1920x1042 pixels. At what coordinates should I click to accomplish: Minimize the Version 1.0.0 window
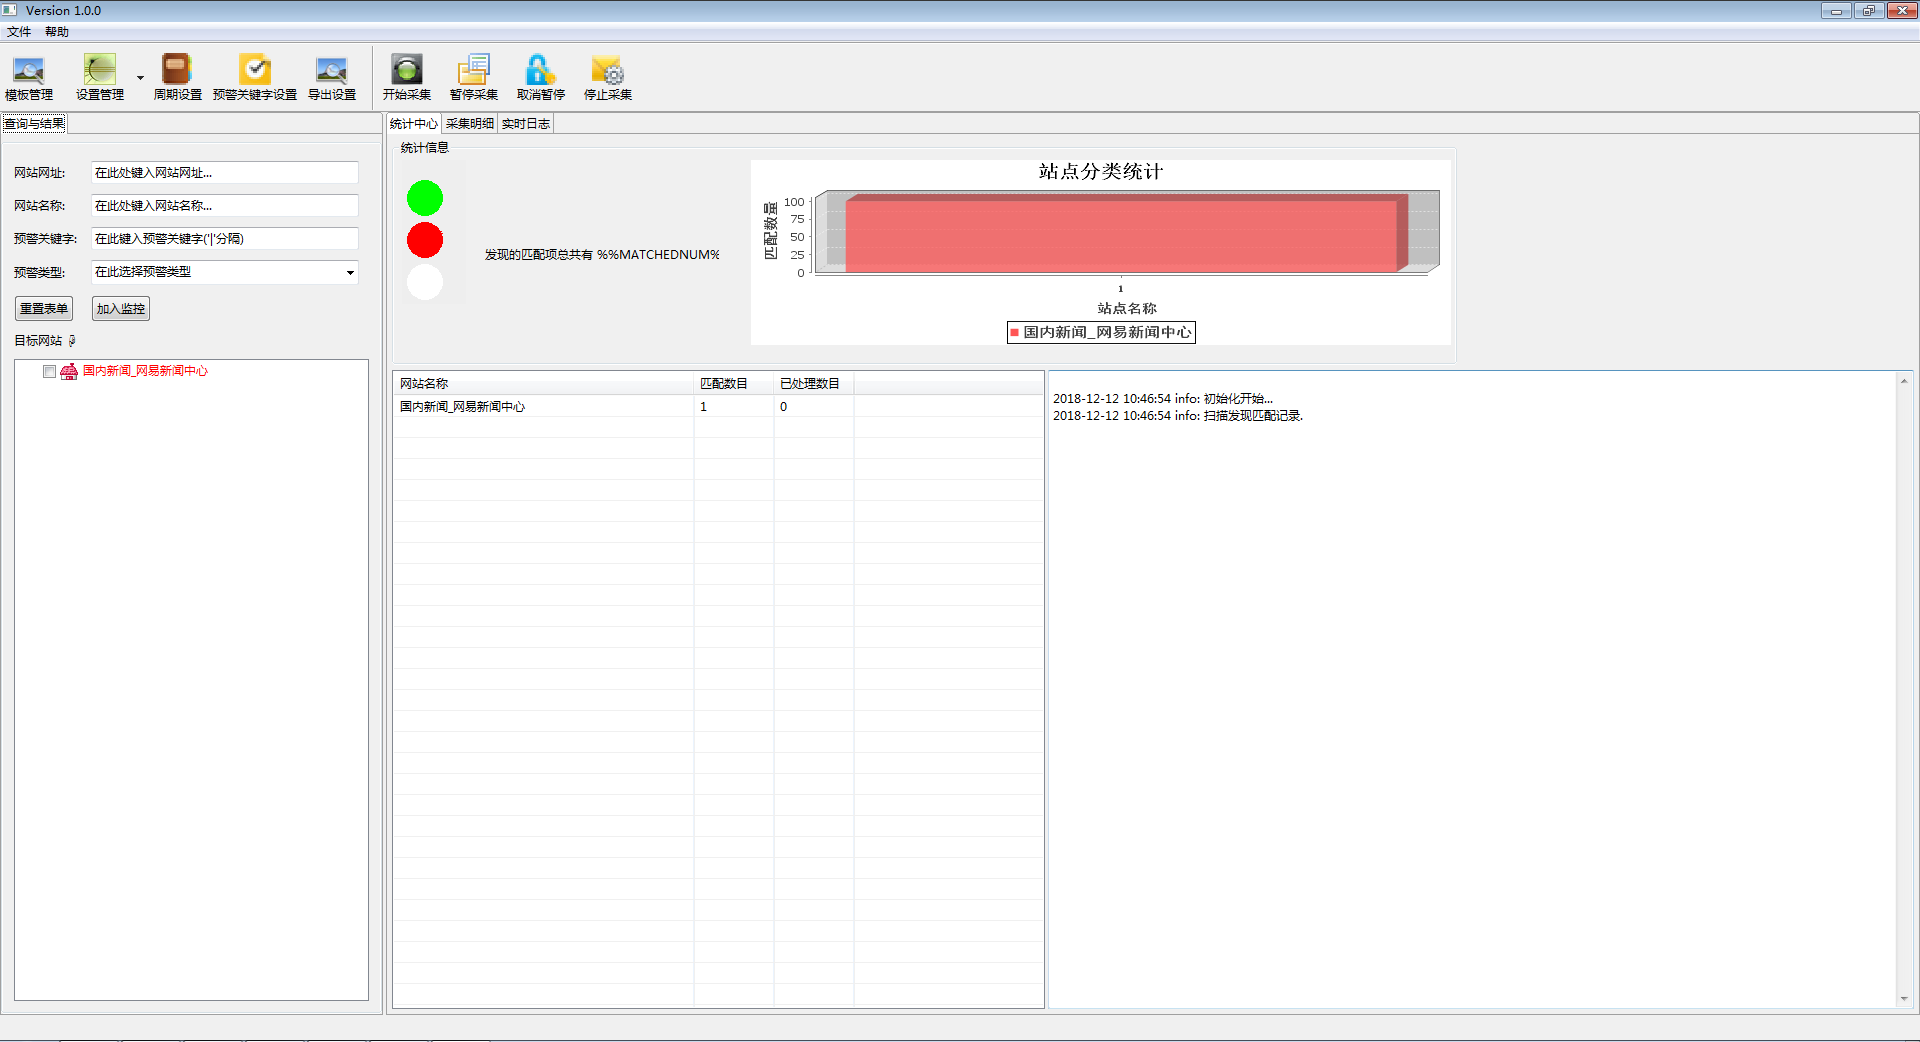tap(1836, 11)
